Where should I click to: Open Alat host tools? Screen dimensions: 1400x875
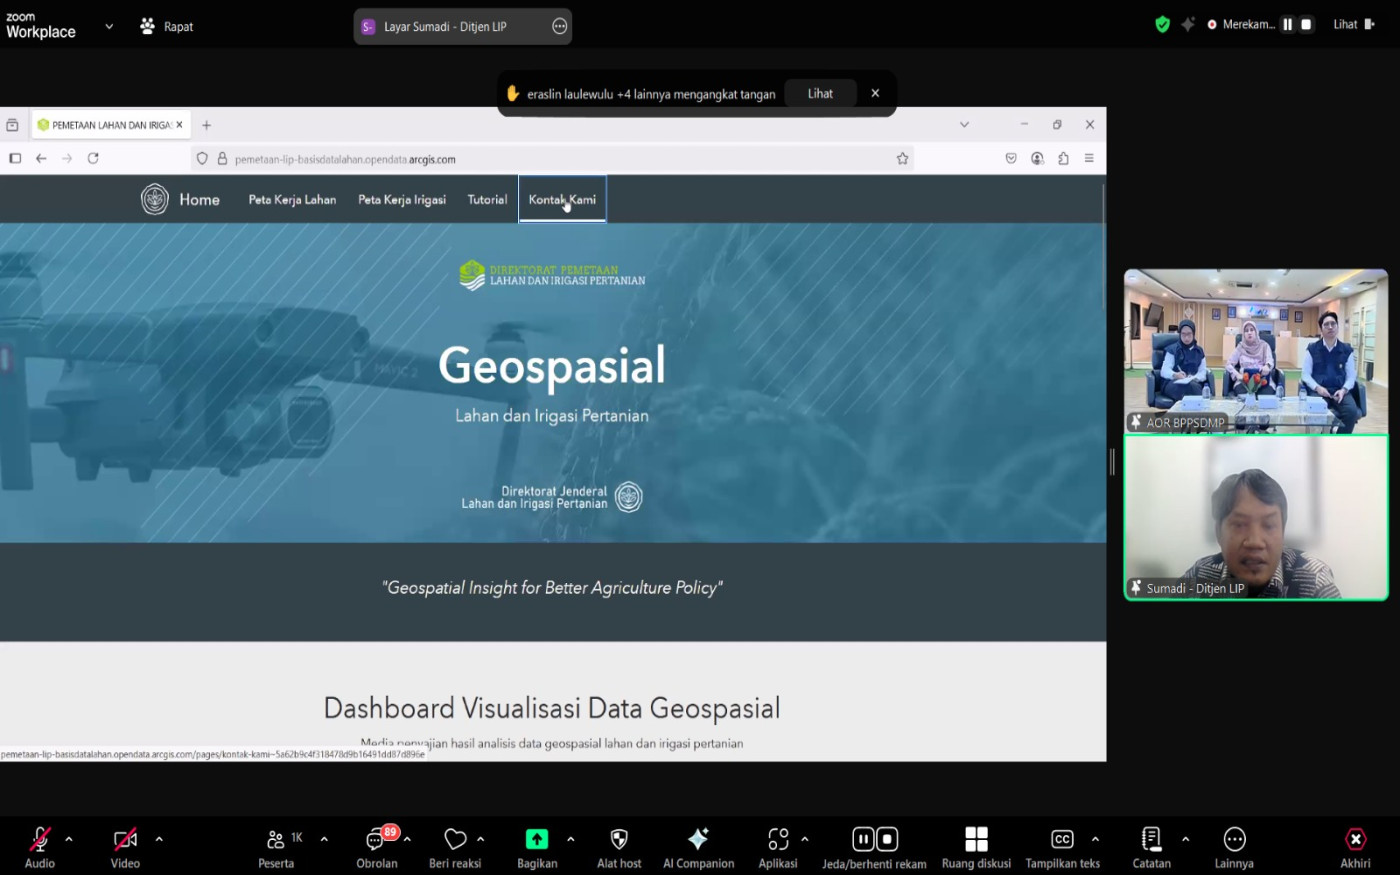618,840
